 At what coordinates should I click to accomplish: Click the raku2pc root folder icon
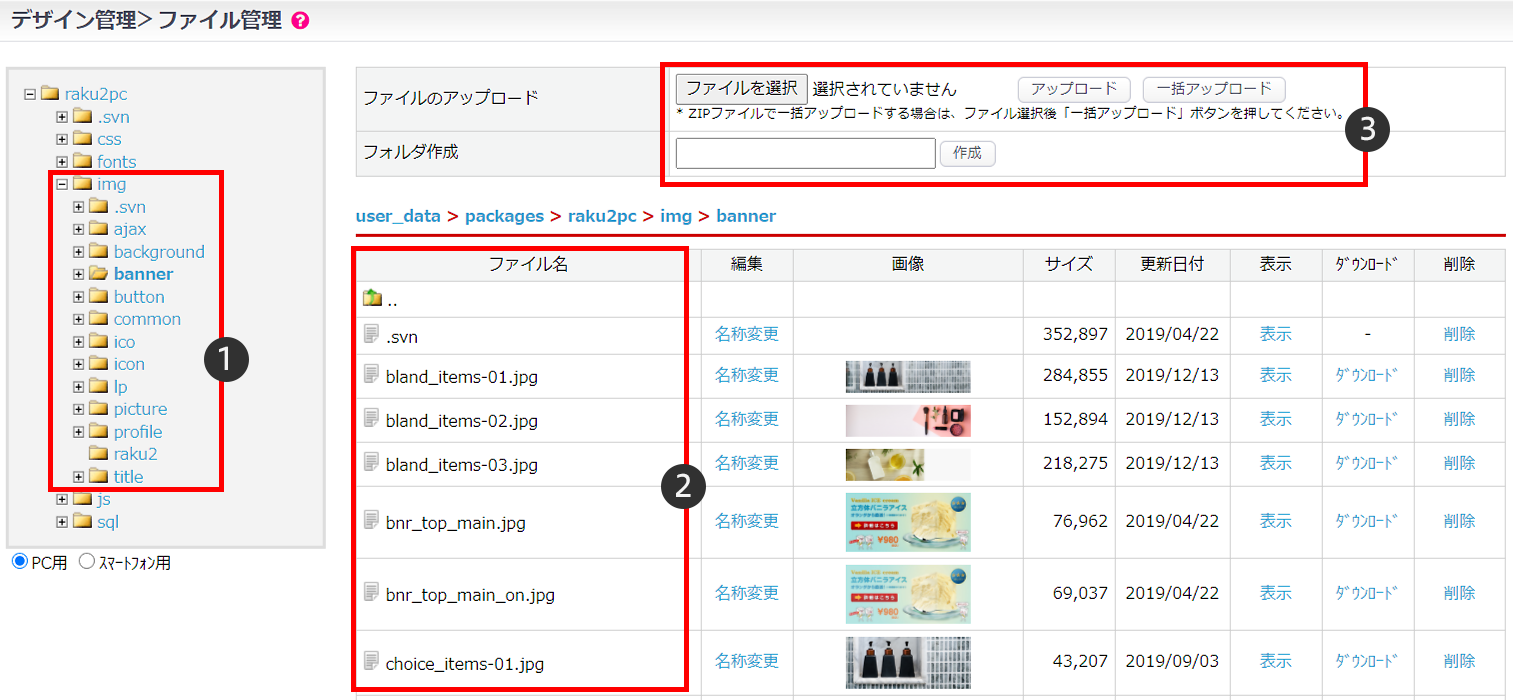click(x=49, y=95)
